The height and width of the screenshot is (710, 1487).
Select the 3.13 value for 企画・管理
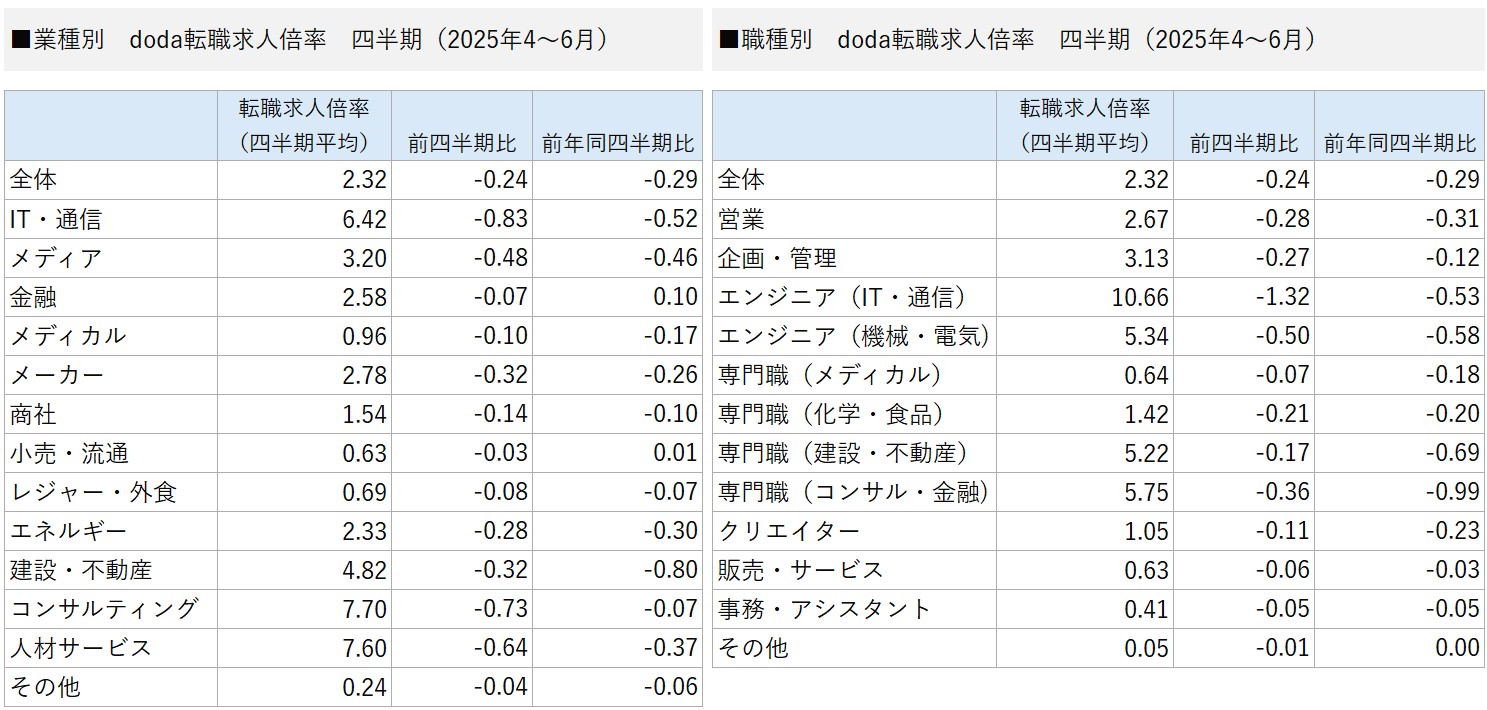(x=1146, y=258)
